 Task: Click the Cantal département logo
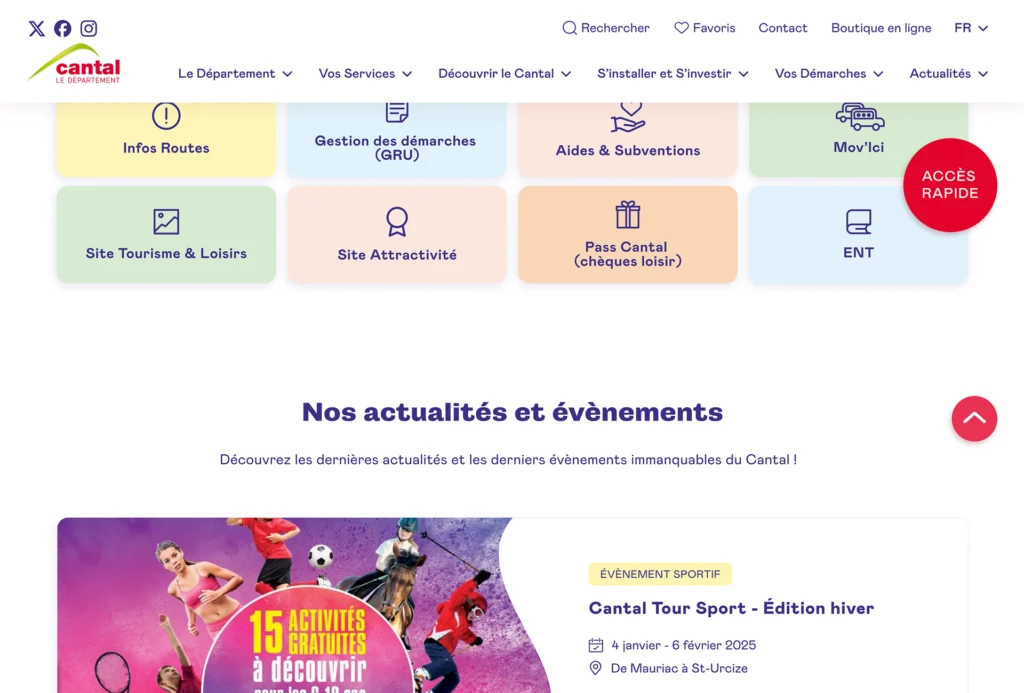[x=74, y=64]
